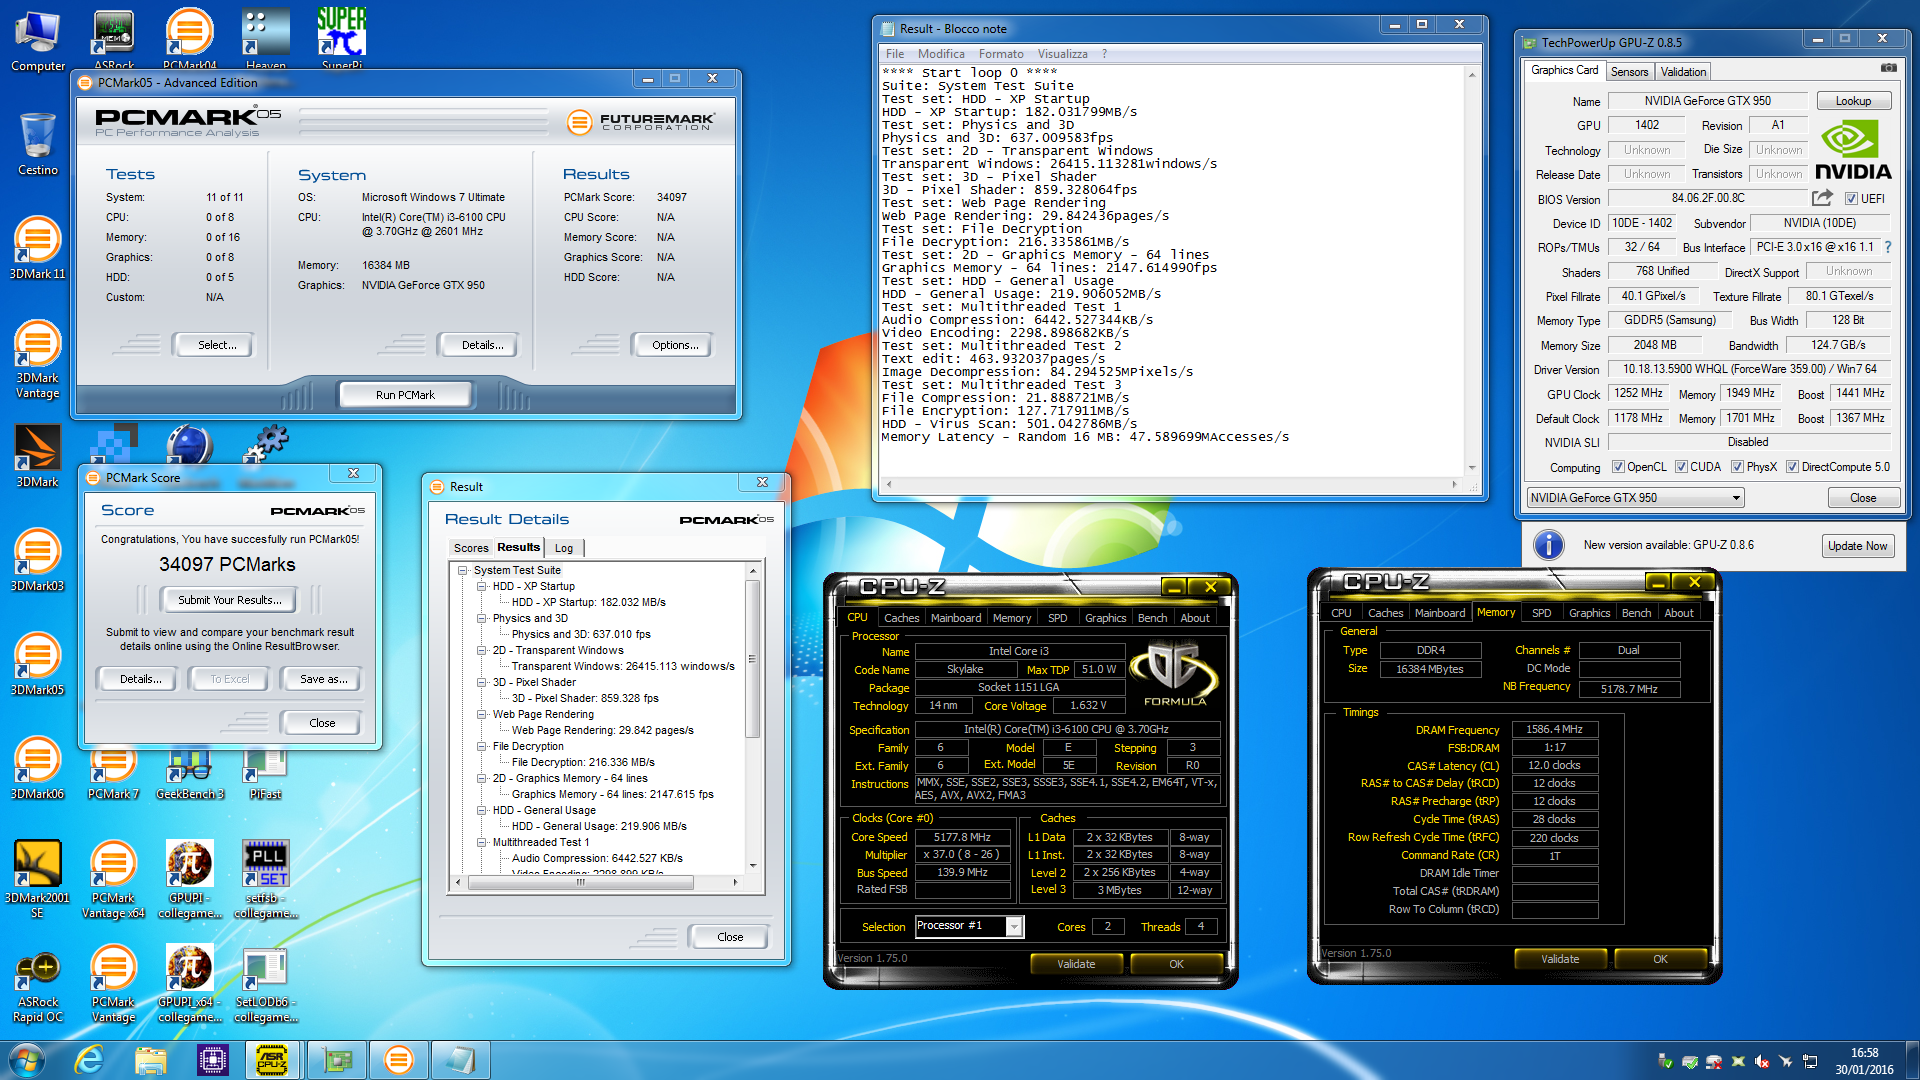Open the Computer desktop icon
This screenshot has width=1920, height=1080.
click(38, 40)
